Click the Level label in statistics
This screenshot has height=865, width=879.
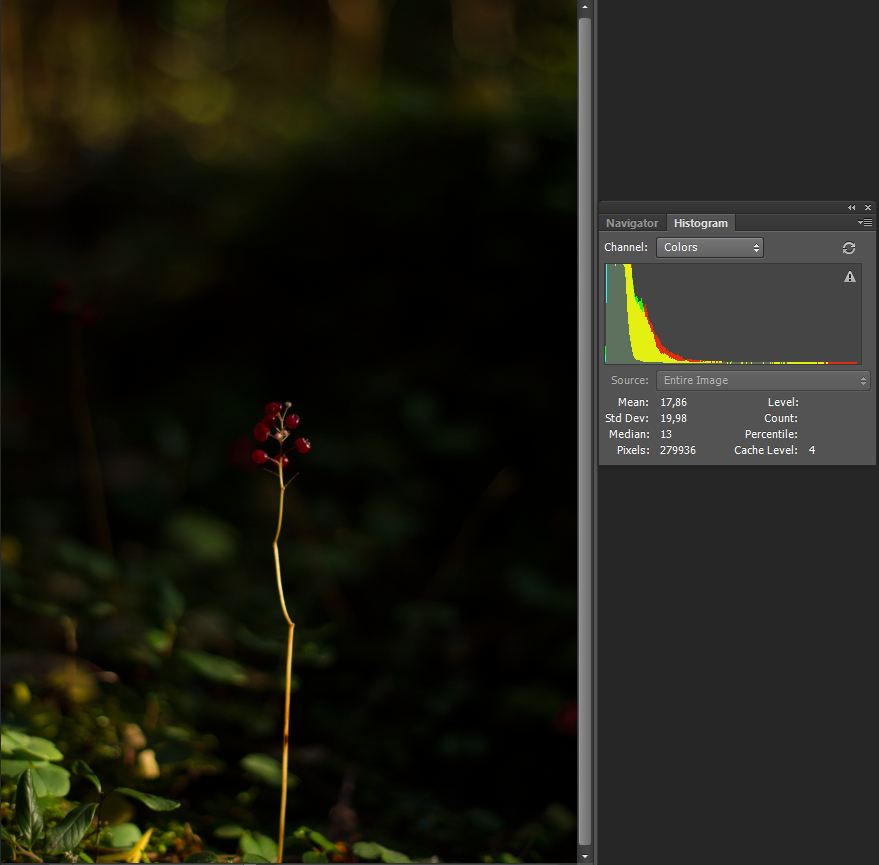783,402
